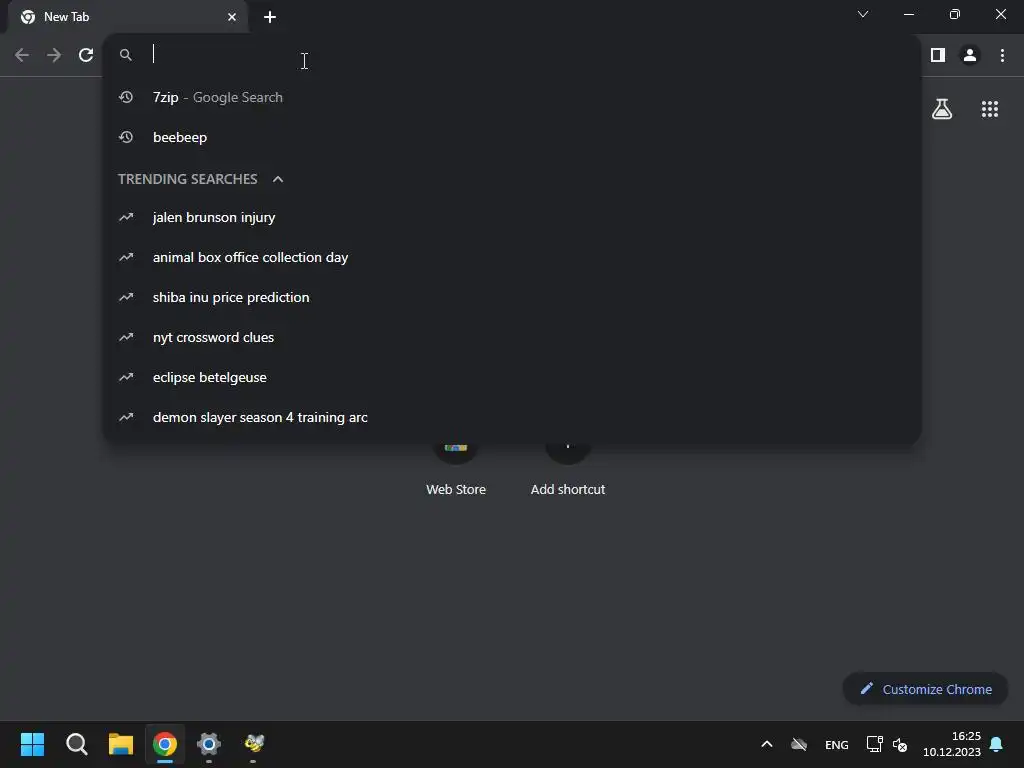Open the Google apps grid
Screen dimensions: 1024x768
tap(989, 109)
